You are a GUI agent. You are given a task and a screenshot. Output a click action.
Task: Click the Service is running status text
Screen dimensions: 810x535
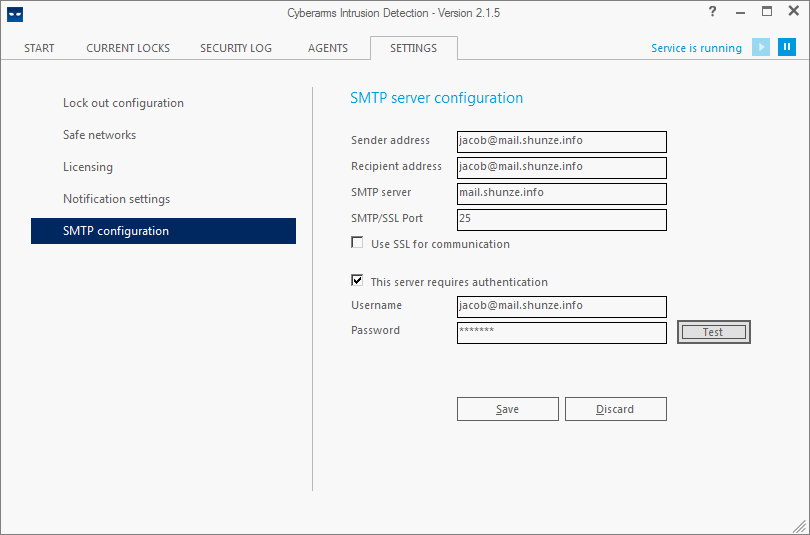tap(696, 48)
